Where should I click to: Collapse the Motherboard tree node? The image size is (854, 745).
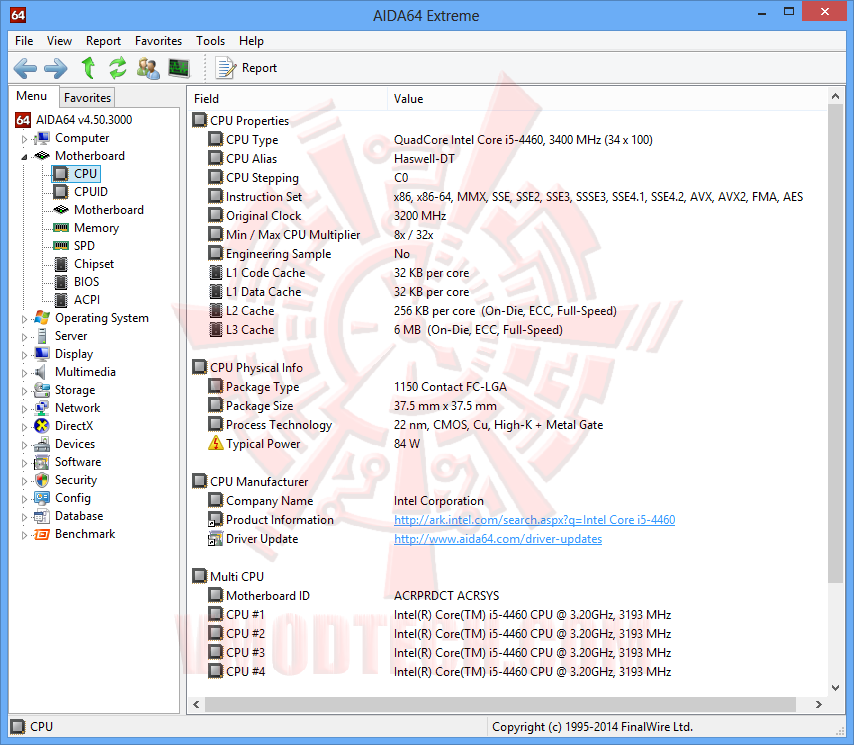[x=24, y=157]
